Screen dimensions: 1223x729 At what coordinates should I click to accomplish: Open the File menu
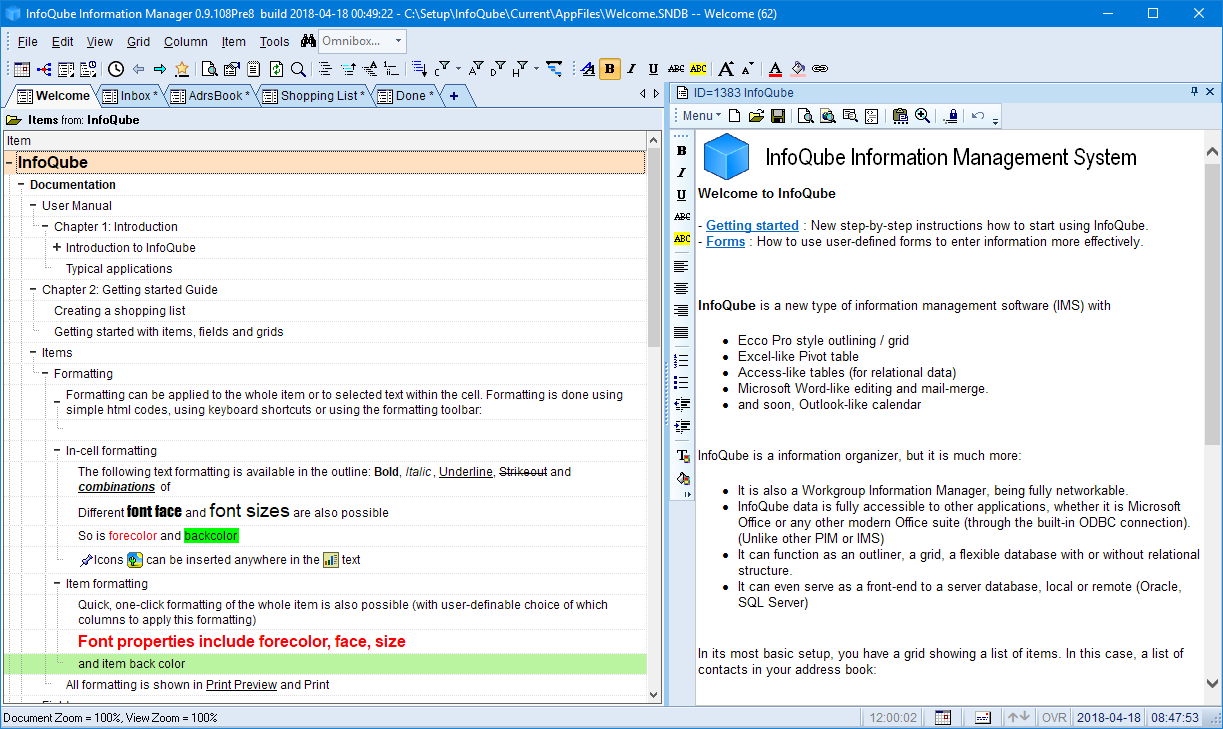tap(28, 41)
